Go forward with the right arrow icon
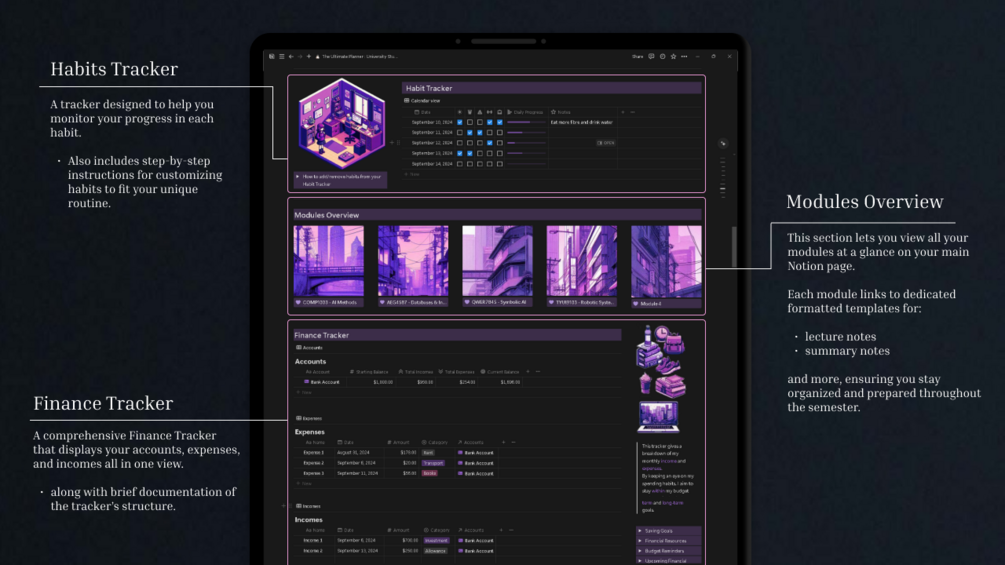This screenshot has height=565, width=1005. 300,56
